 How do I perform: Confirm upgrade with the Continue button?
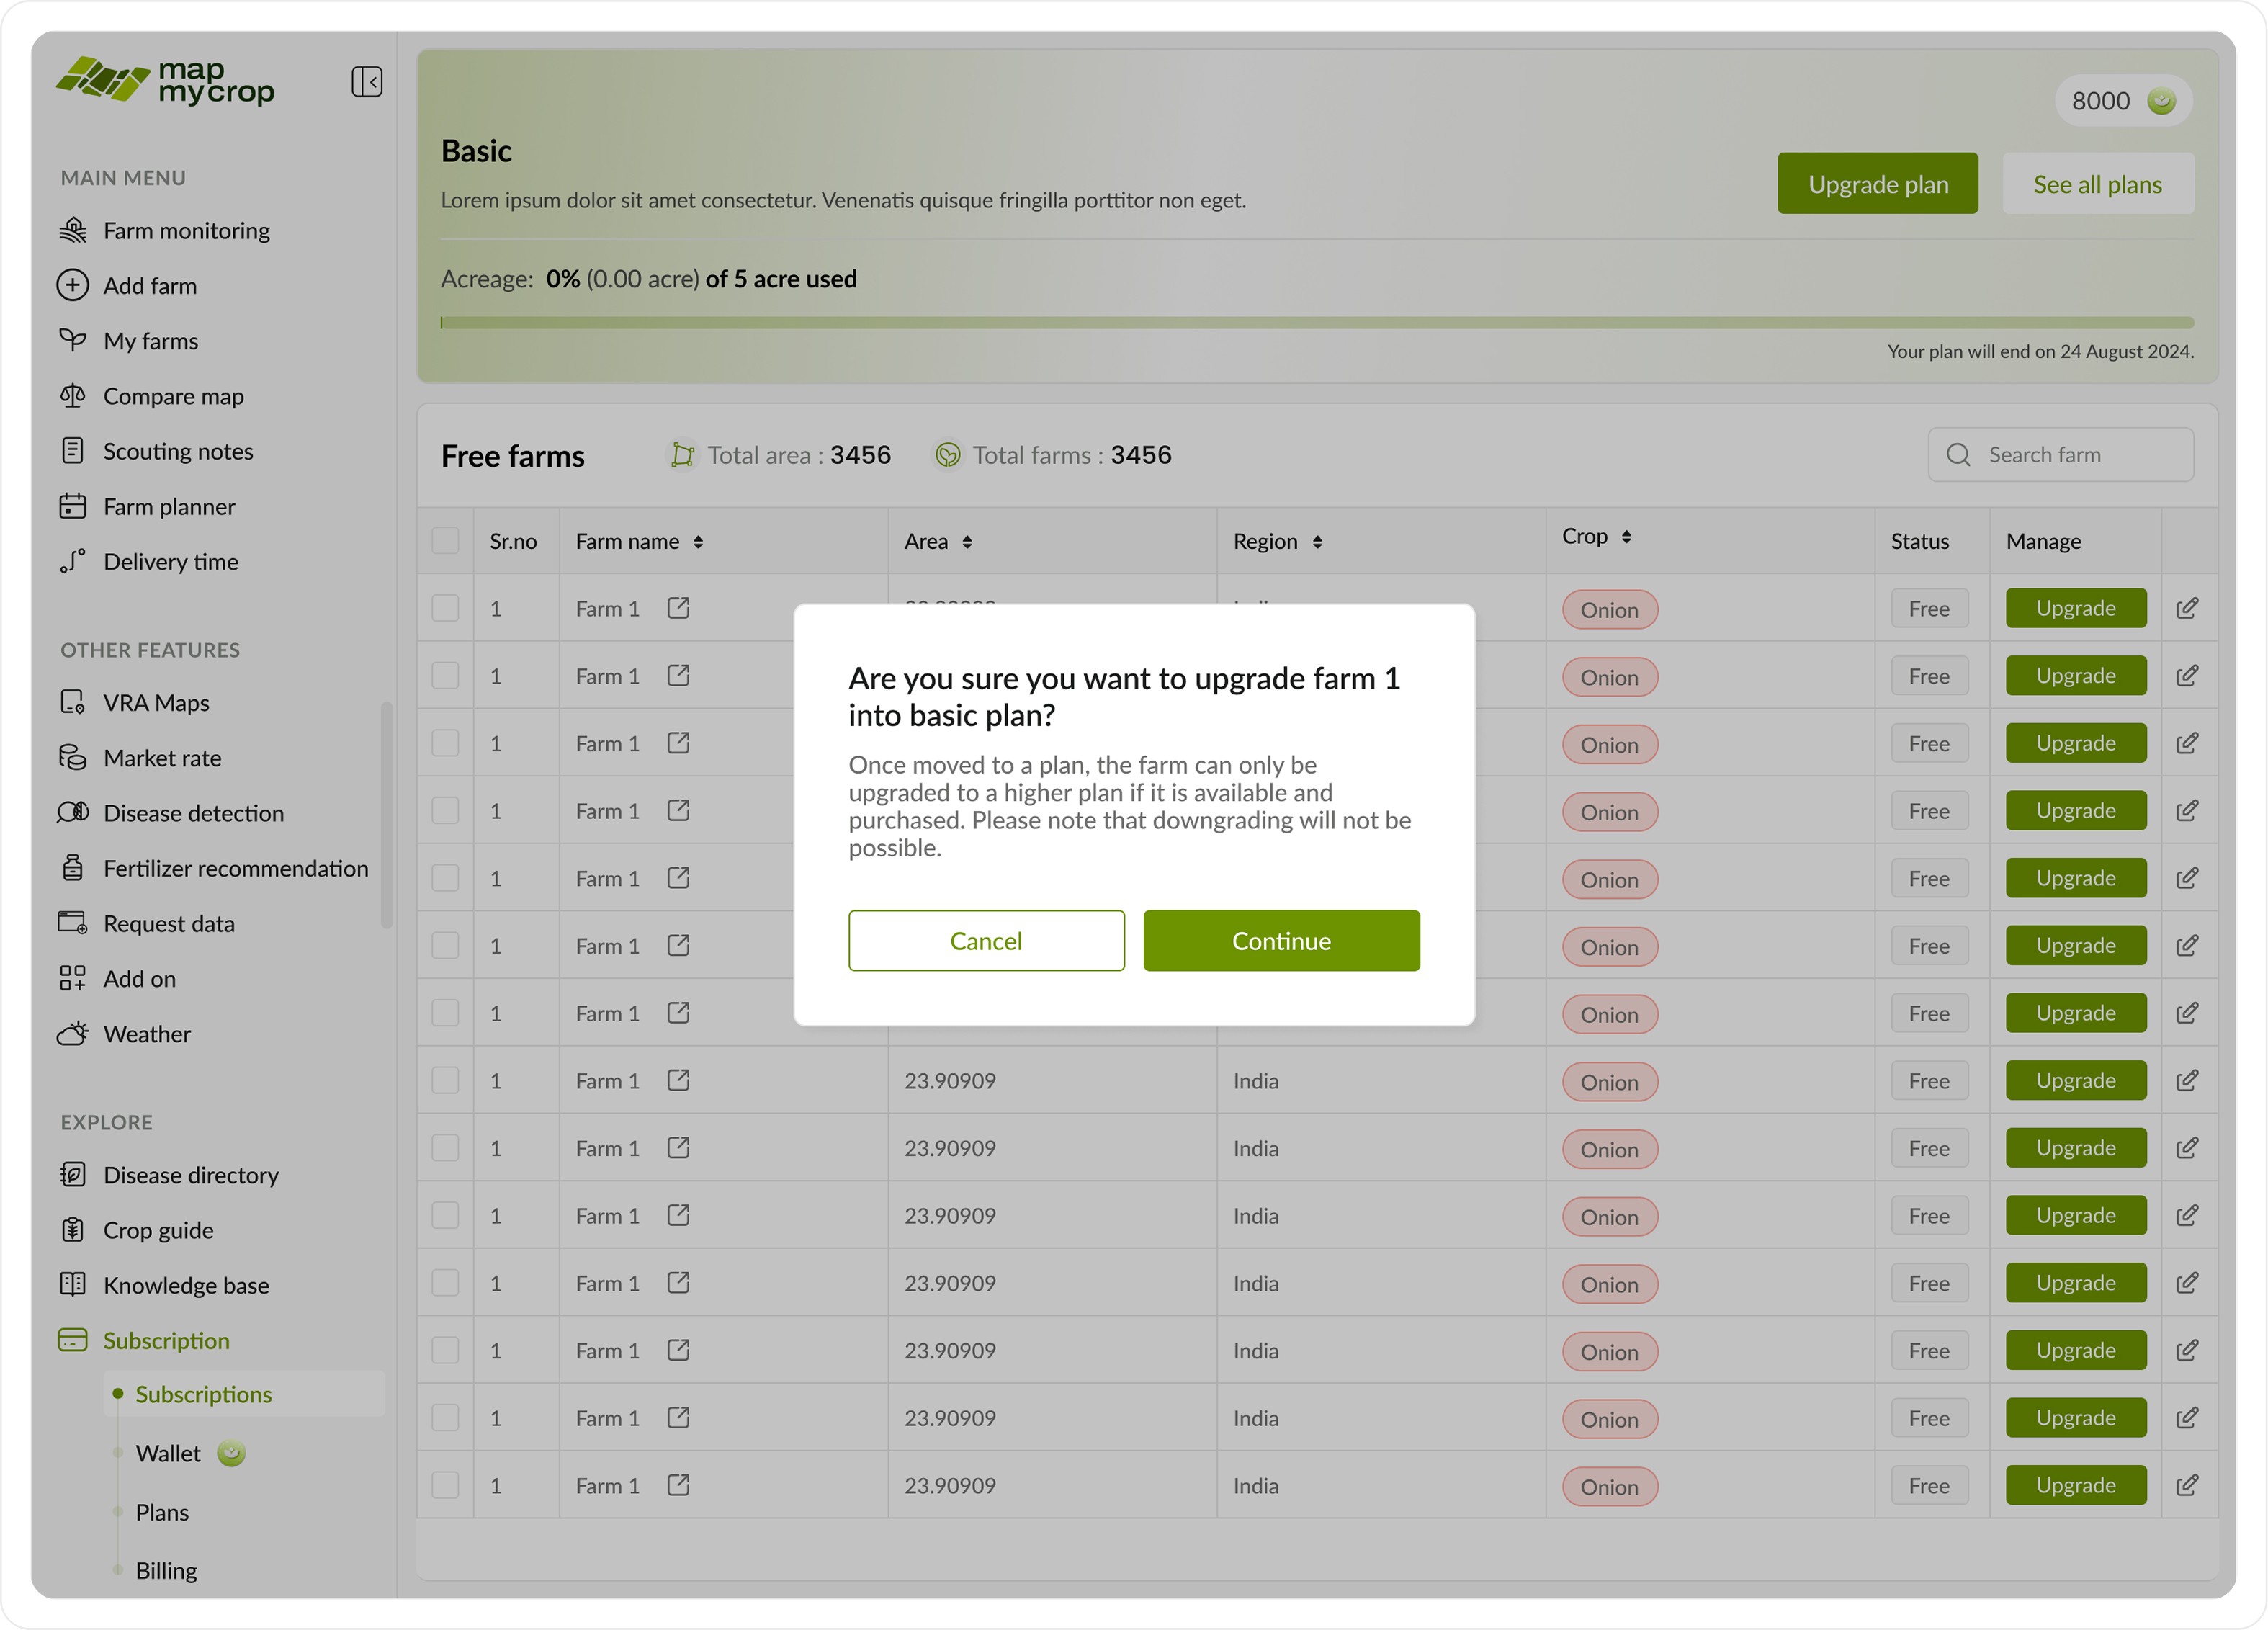click(1281, 940)
